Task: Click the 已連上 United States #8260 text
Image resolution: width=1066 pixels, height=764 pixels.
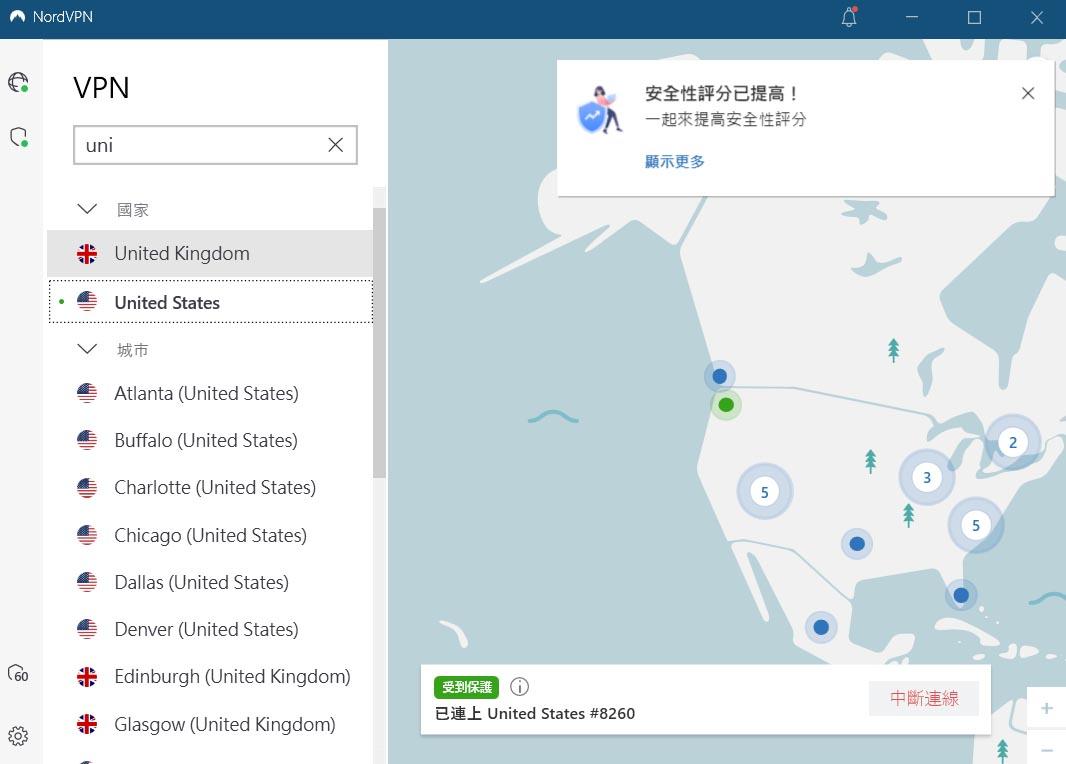Action: click(x=535, y=713)
